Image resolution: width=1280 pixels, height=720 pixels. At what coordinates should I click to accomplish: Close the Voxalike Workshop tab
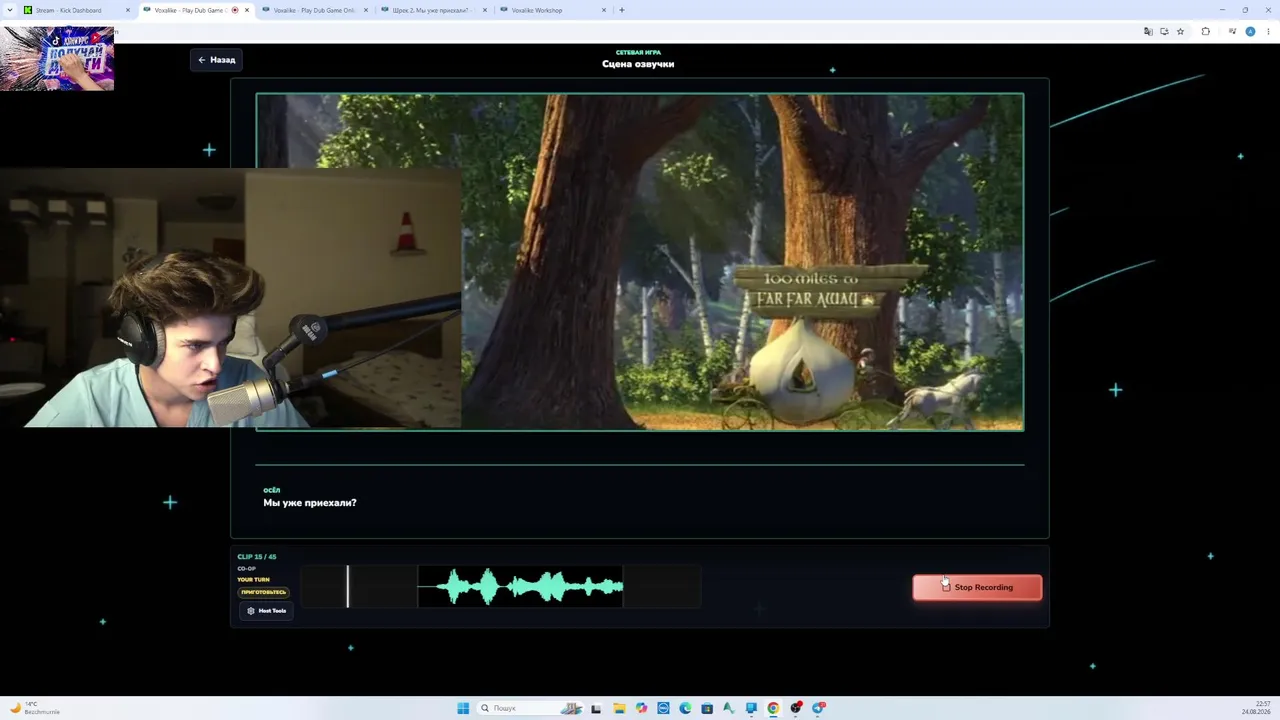tap(604, 10)
